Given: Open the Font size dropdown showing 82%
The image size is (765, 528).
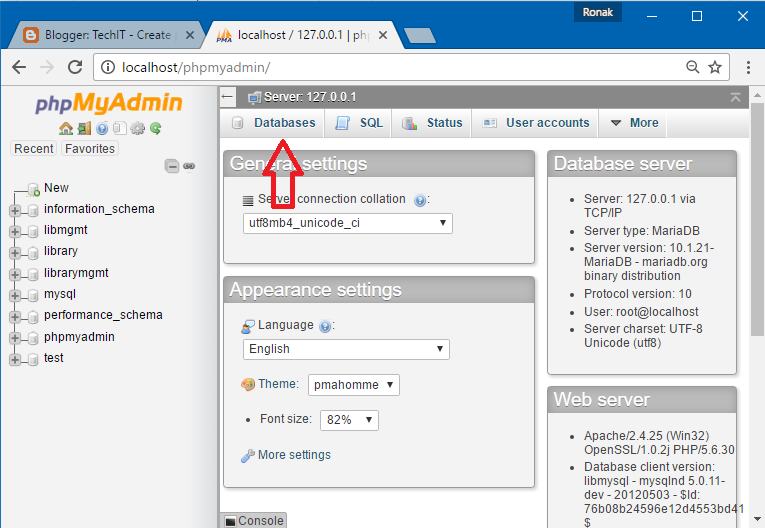Looking at the screenshot, I should [349, 420].
